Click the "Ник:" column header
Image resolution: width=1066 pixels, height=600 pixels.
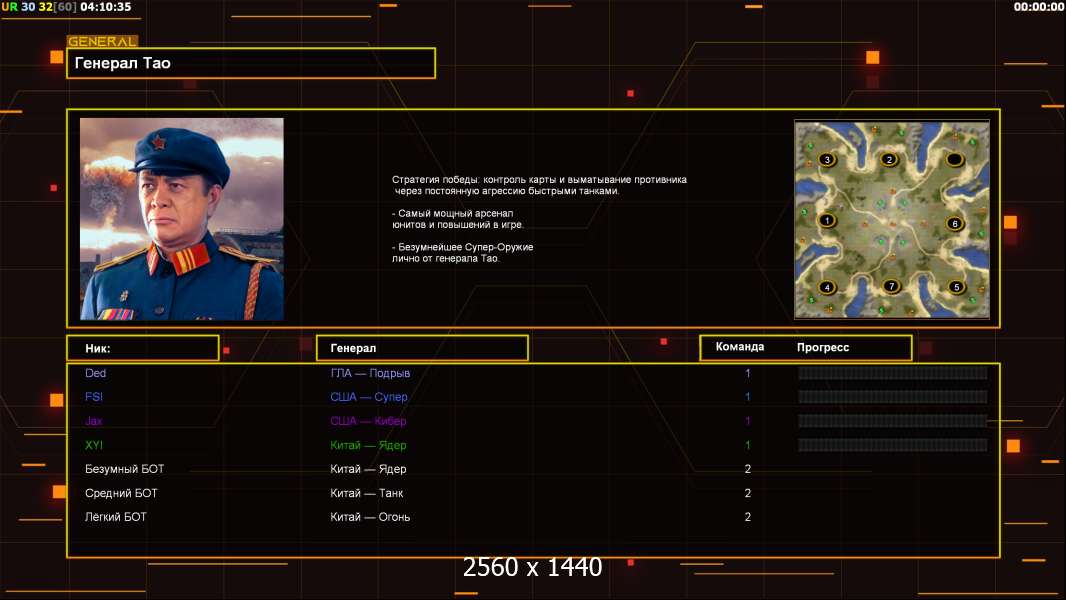tap(143, 348)
